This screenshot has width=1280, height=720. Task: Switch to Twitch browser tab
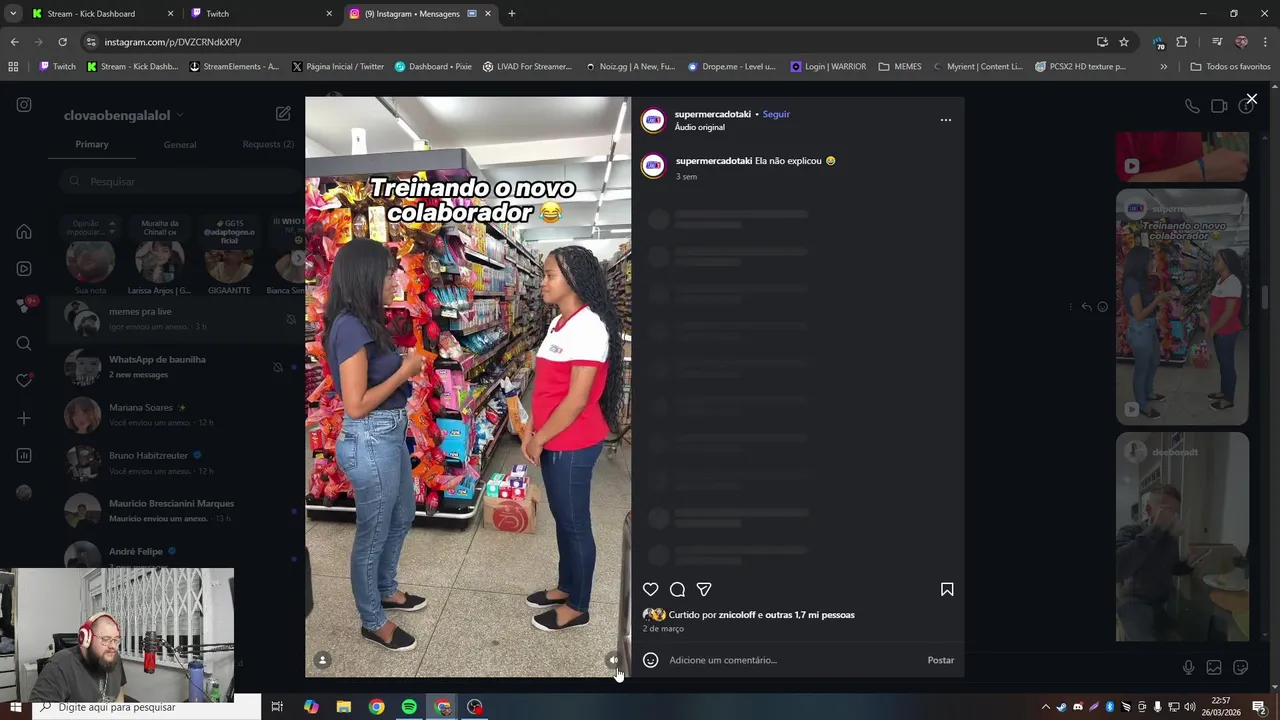[x=260, y=14]
